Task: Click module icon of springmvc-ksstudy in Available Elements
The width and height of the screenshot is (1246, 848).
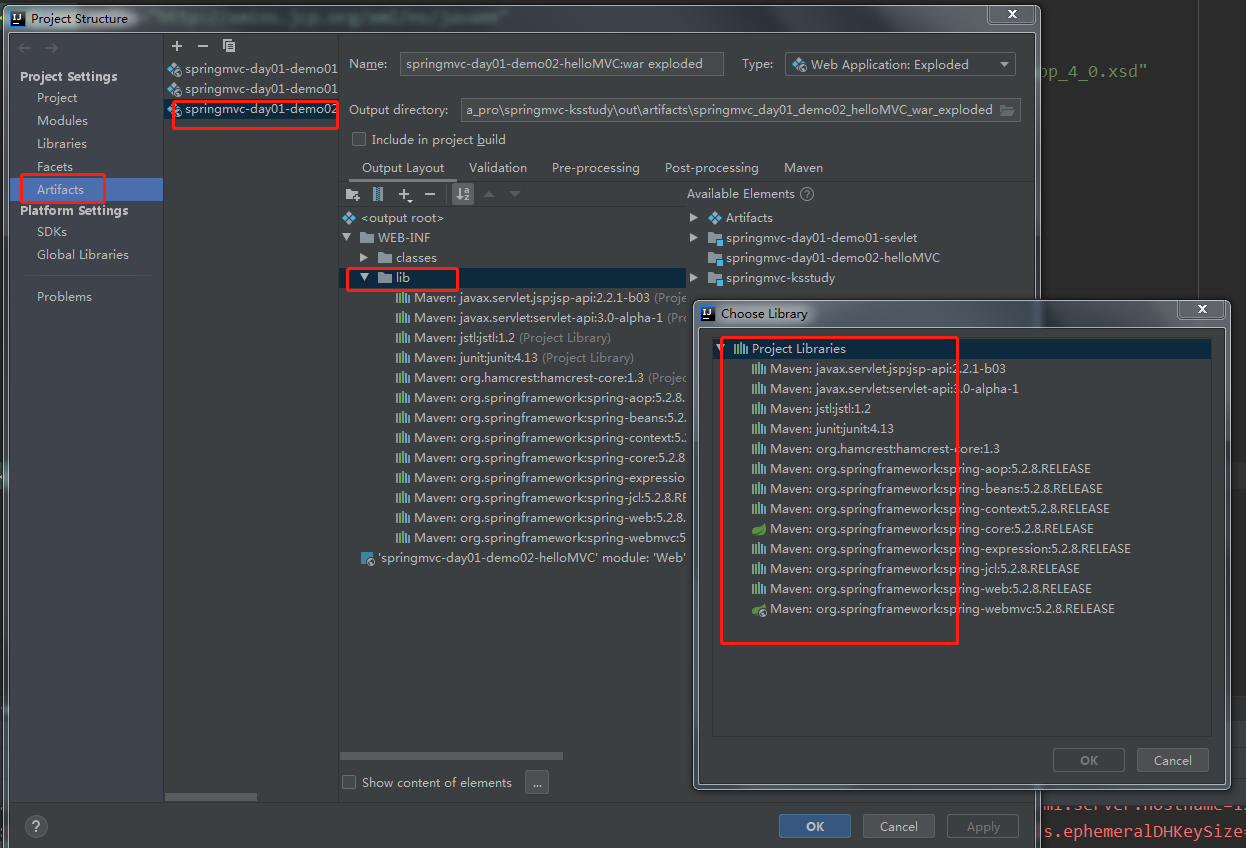Action: coord(715,278)
